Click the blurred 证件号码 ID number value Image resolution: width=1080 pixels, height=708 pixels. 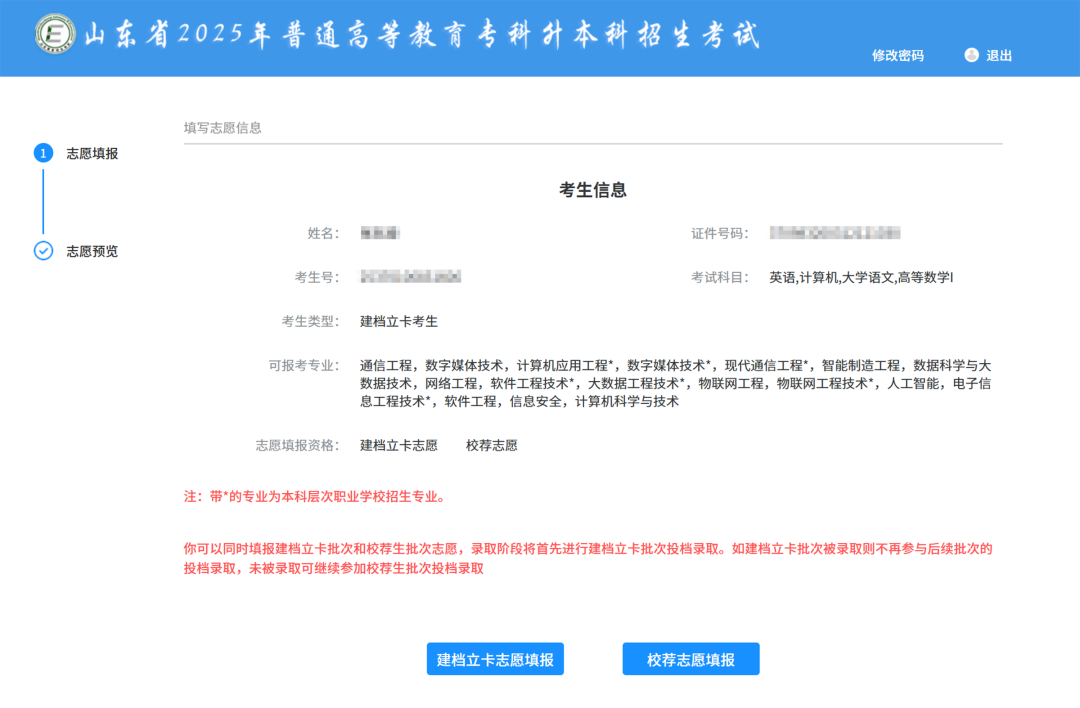point(833,233)
